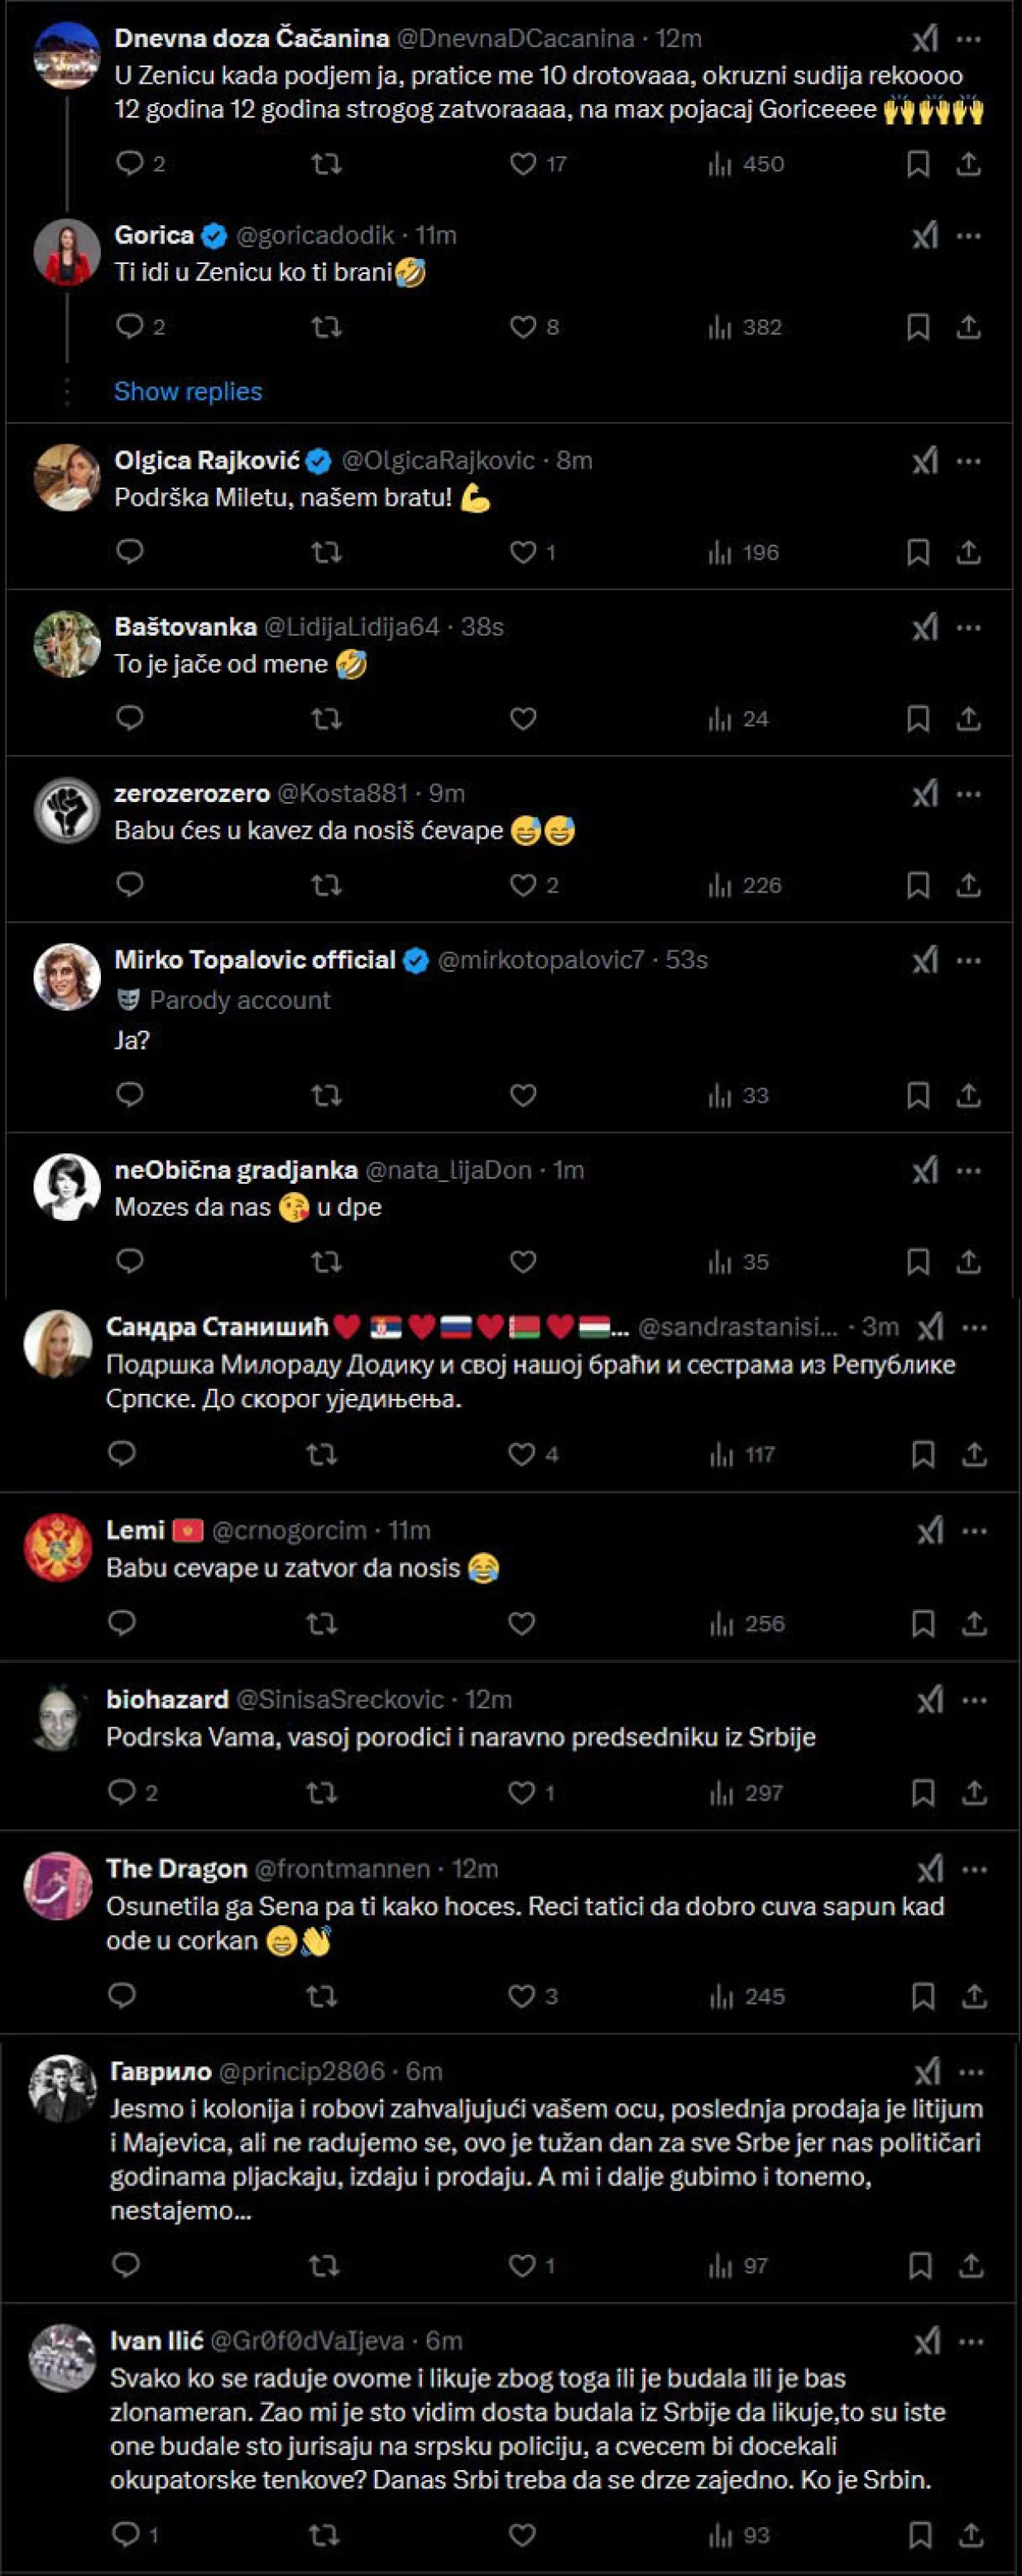This screenshot has width=1022, height=2576.
Task: Open Olgica Rajković's profile picture
Action: point(67,477)
